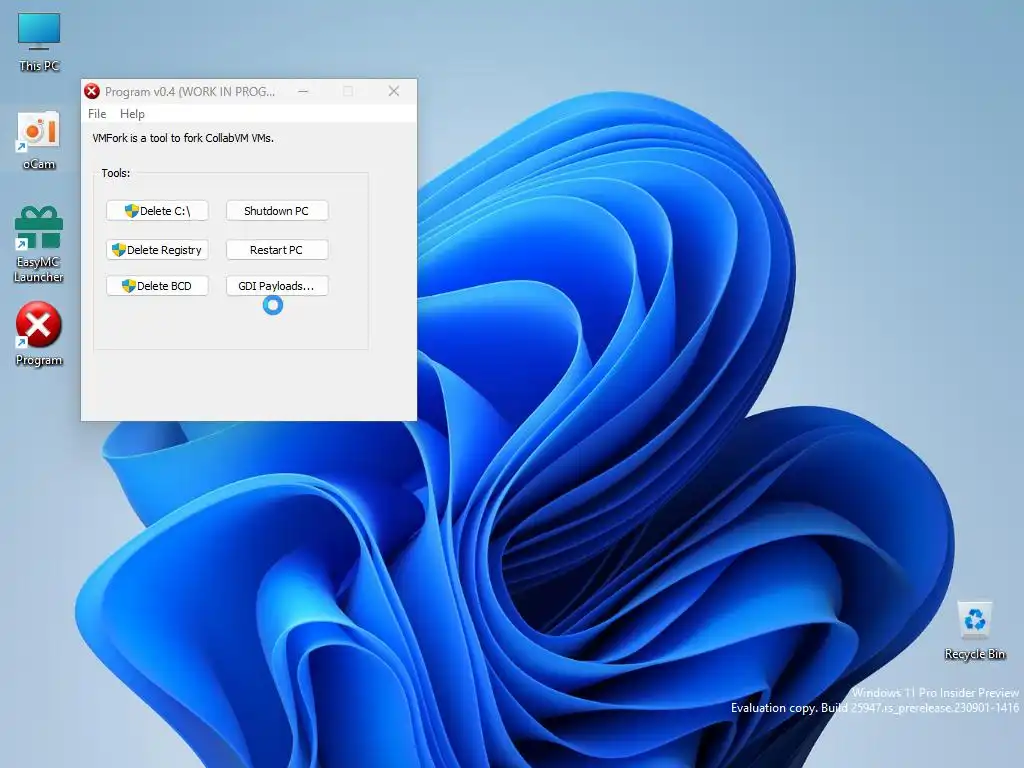The image size is (1024, 768).
Task: Select the Program desktop shortcut
Action: point(39,334)
